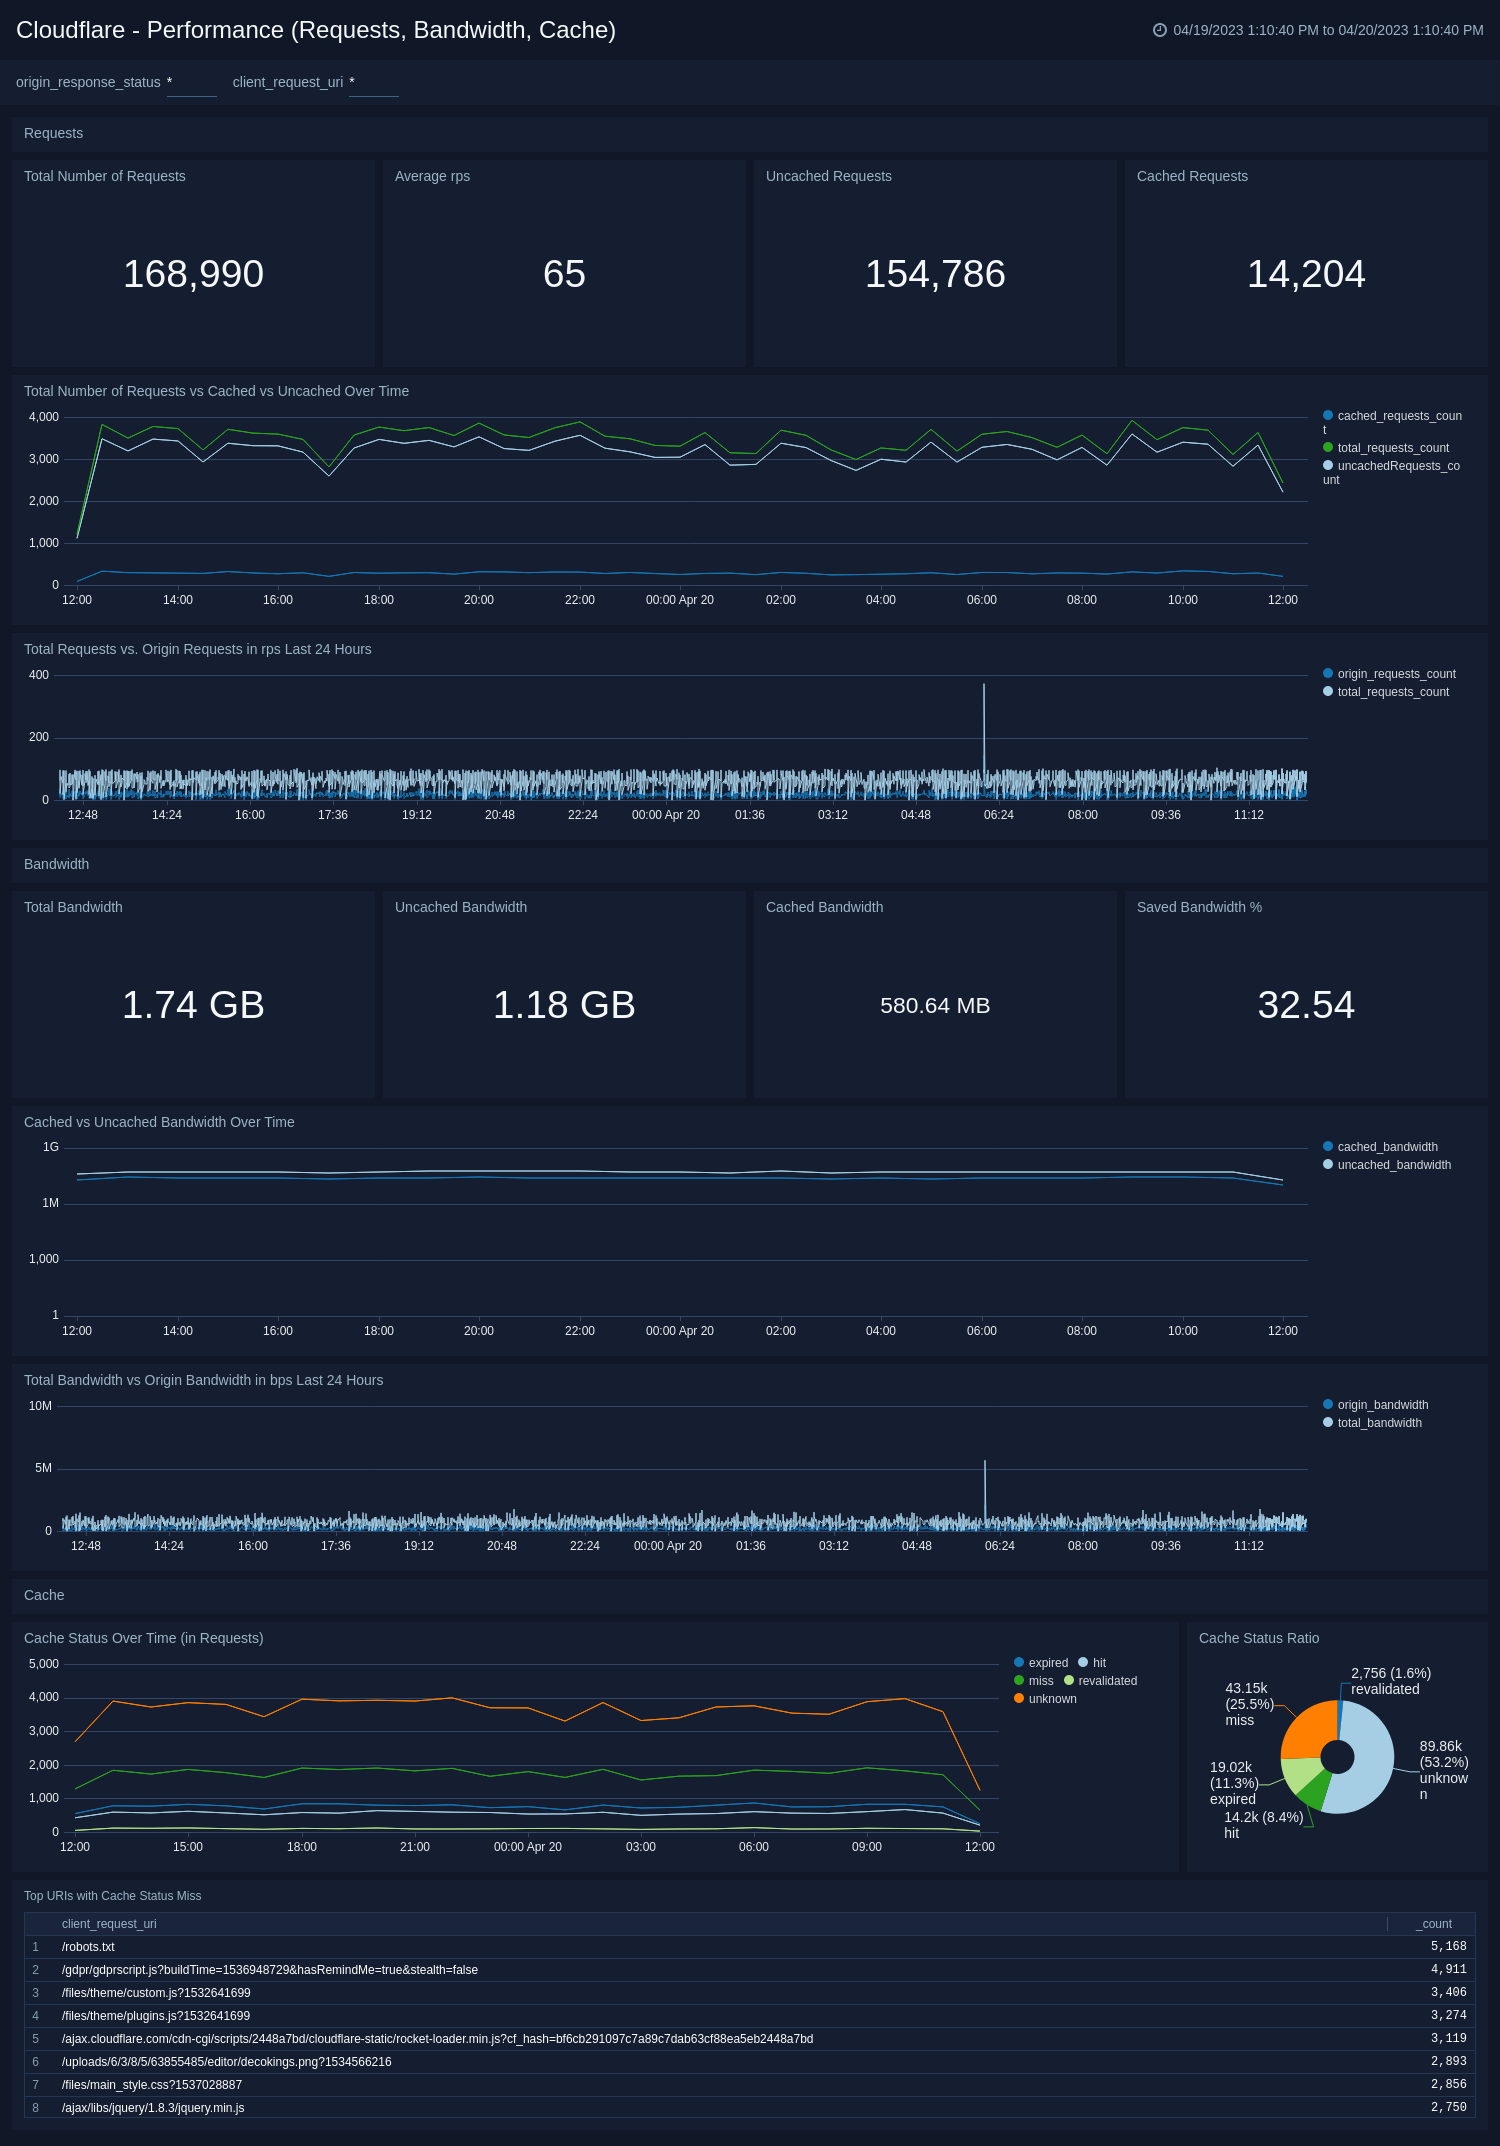
Task: Click the uncached_bandwidth legend dot
Action: coord(1328,1165)
